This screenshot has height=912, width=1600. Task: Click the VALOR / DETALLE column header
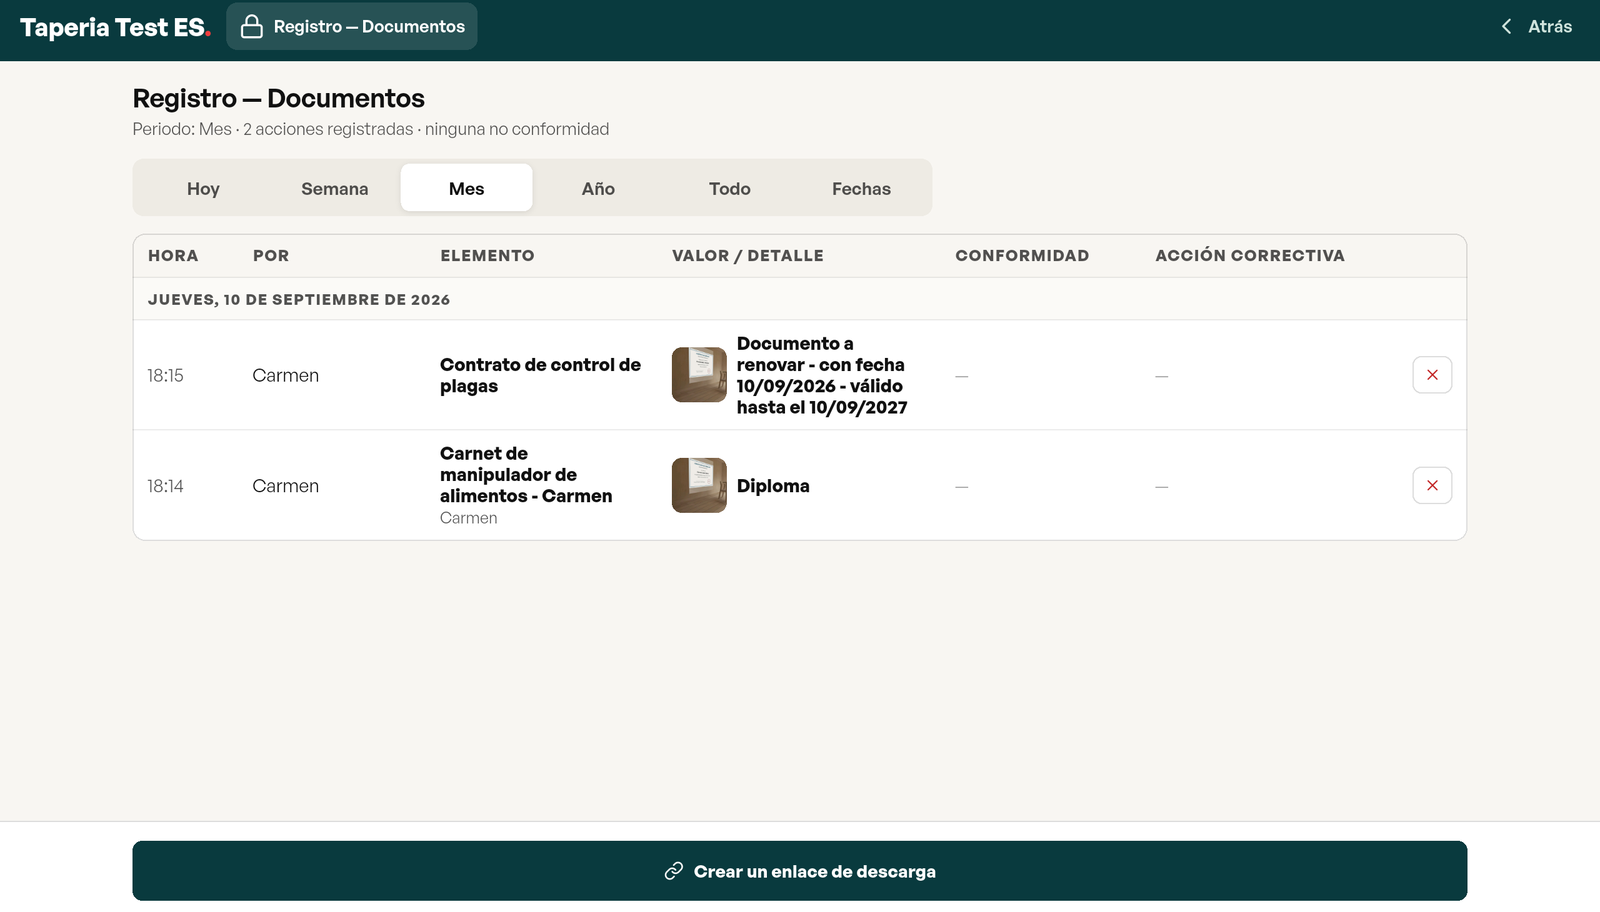(x=748, y=256)
